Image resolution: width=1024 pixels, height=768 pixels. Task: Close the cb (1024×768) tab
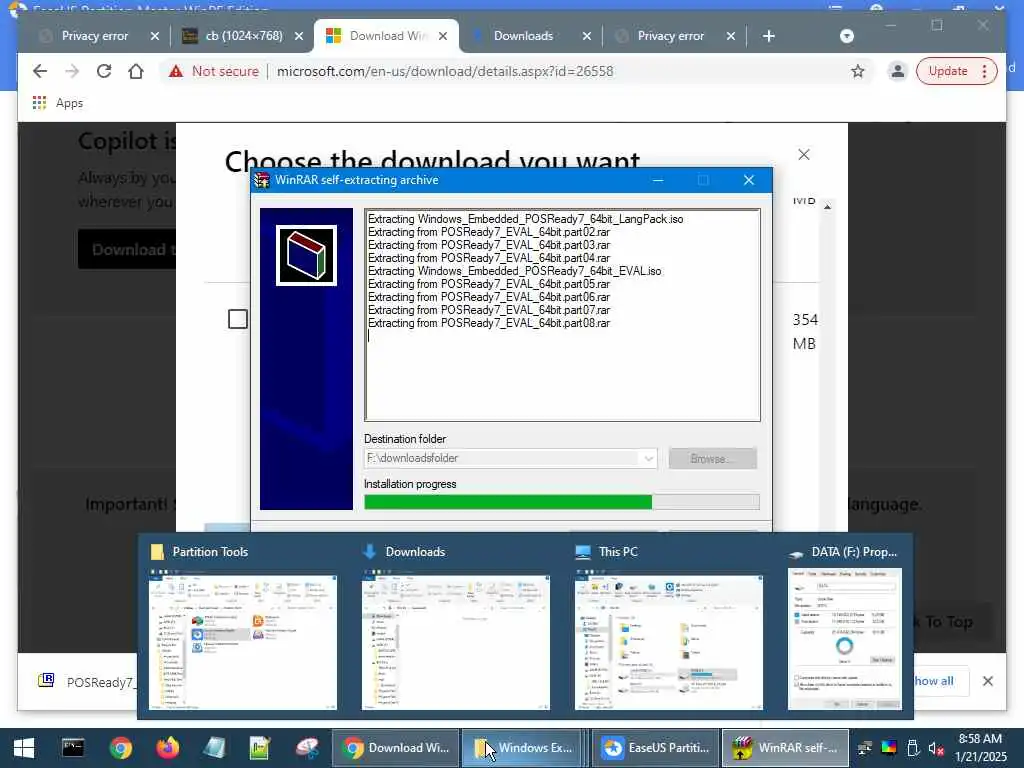tap(298, 36)
